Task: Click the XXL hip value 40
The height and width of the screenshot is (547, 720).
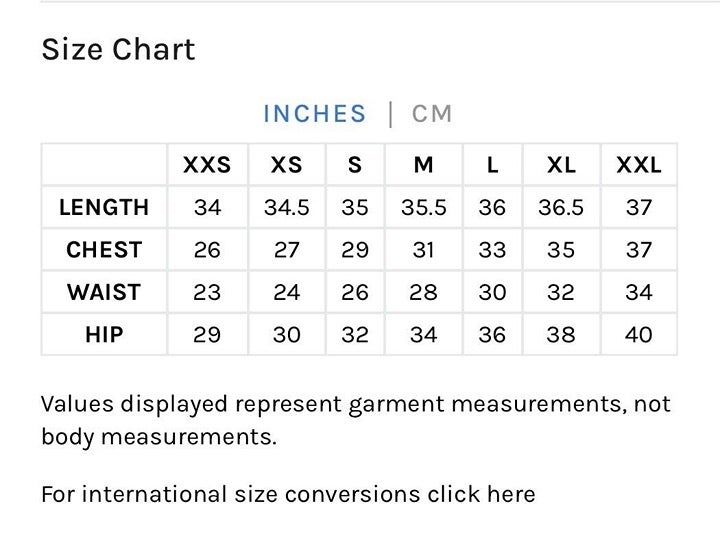Action: tap(639, 334)
